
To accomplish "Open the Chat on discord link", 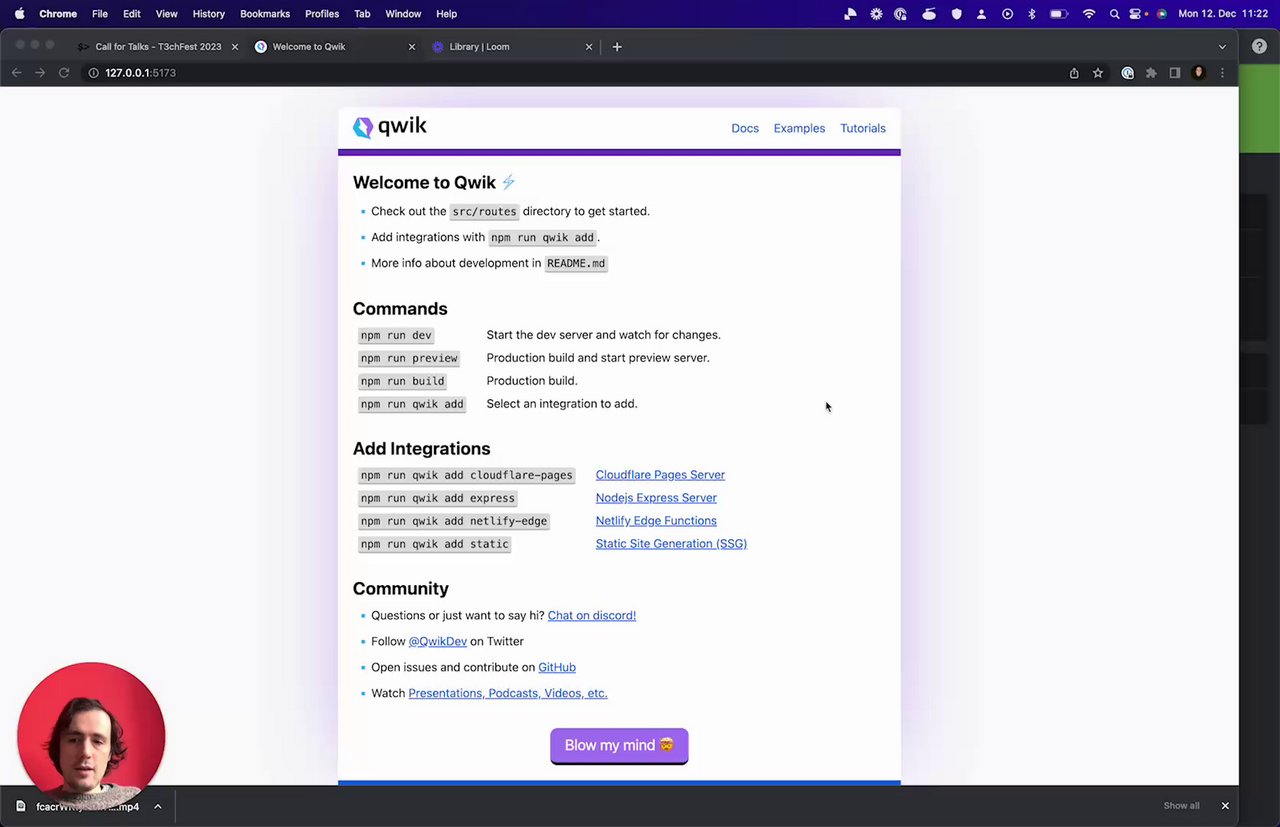I will [592, 615].
